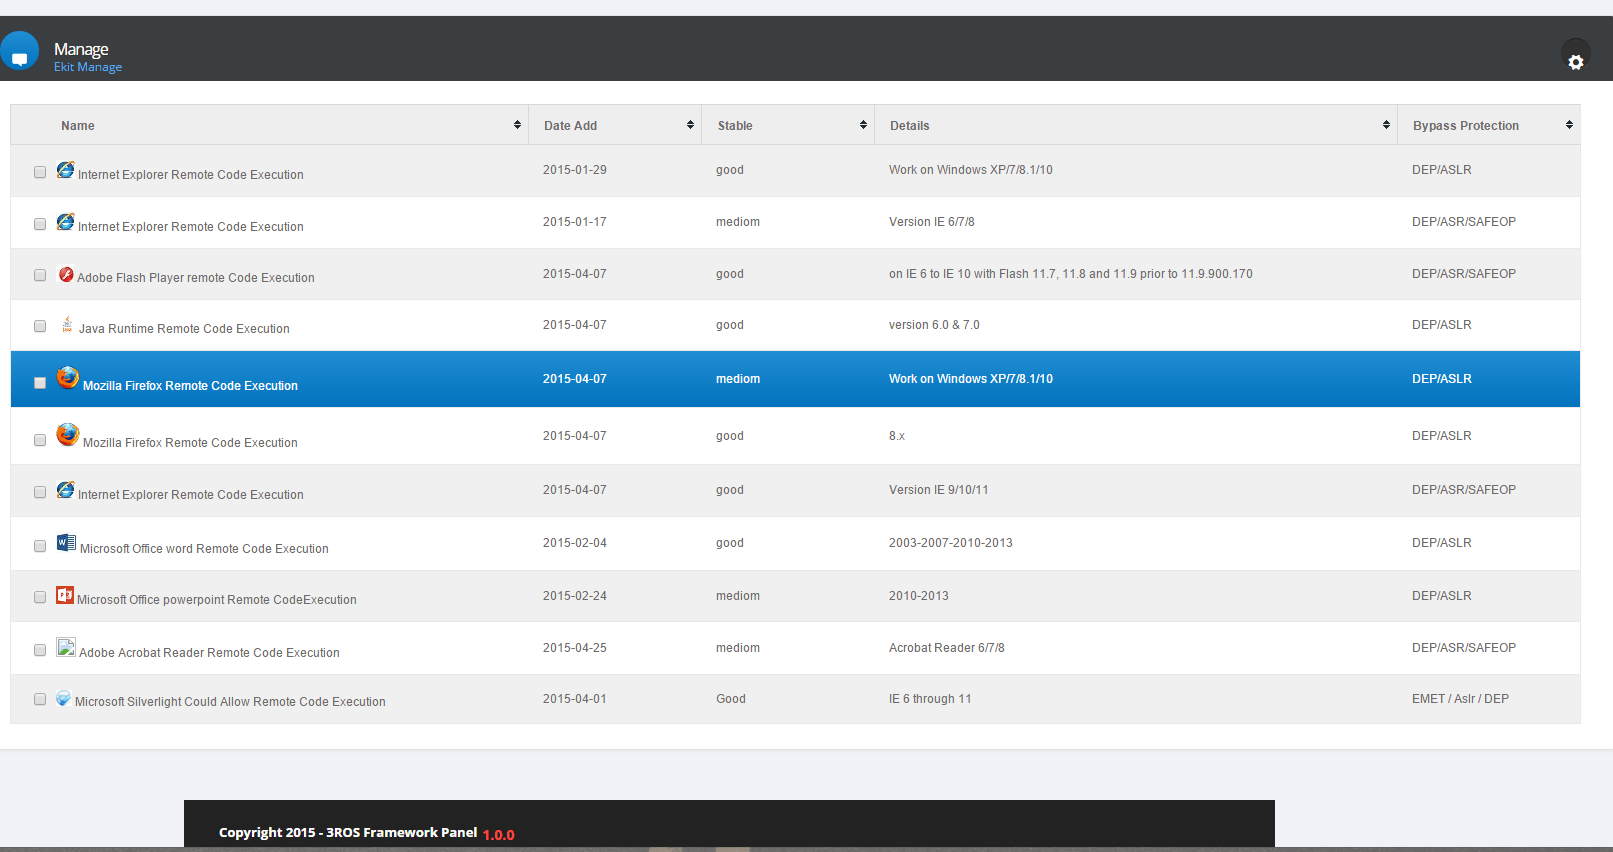The width and height of the screenshot is (1613, 852).
Task: Click the Java Runtime icon
Action: pos(67,324)
